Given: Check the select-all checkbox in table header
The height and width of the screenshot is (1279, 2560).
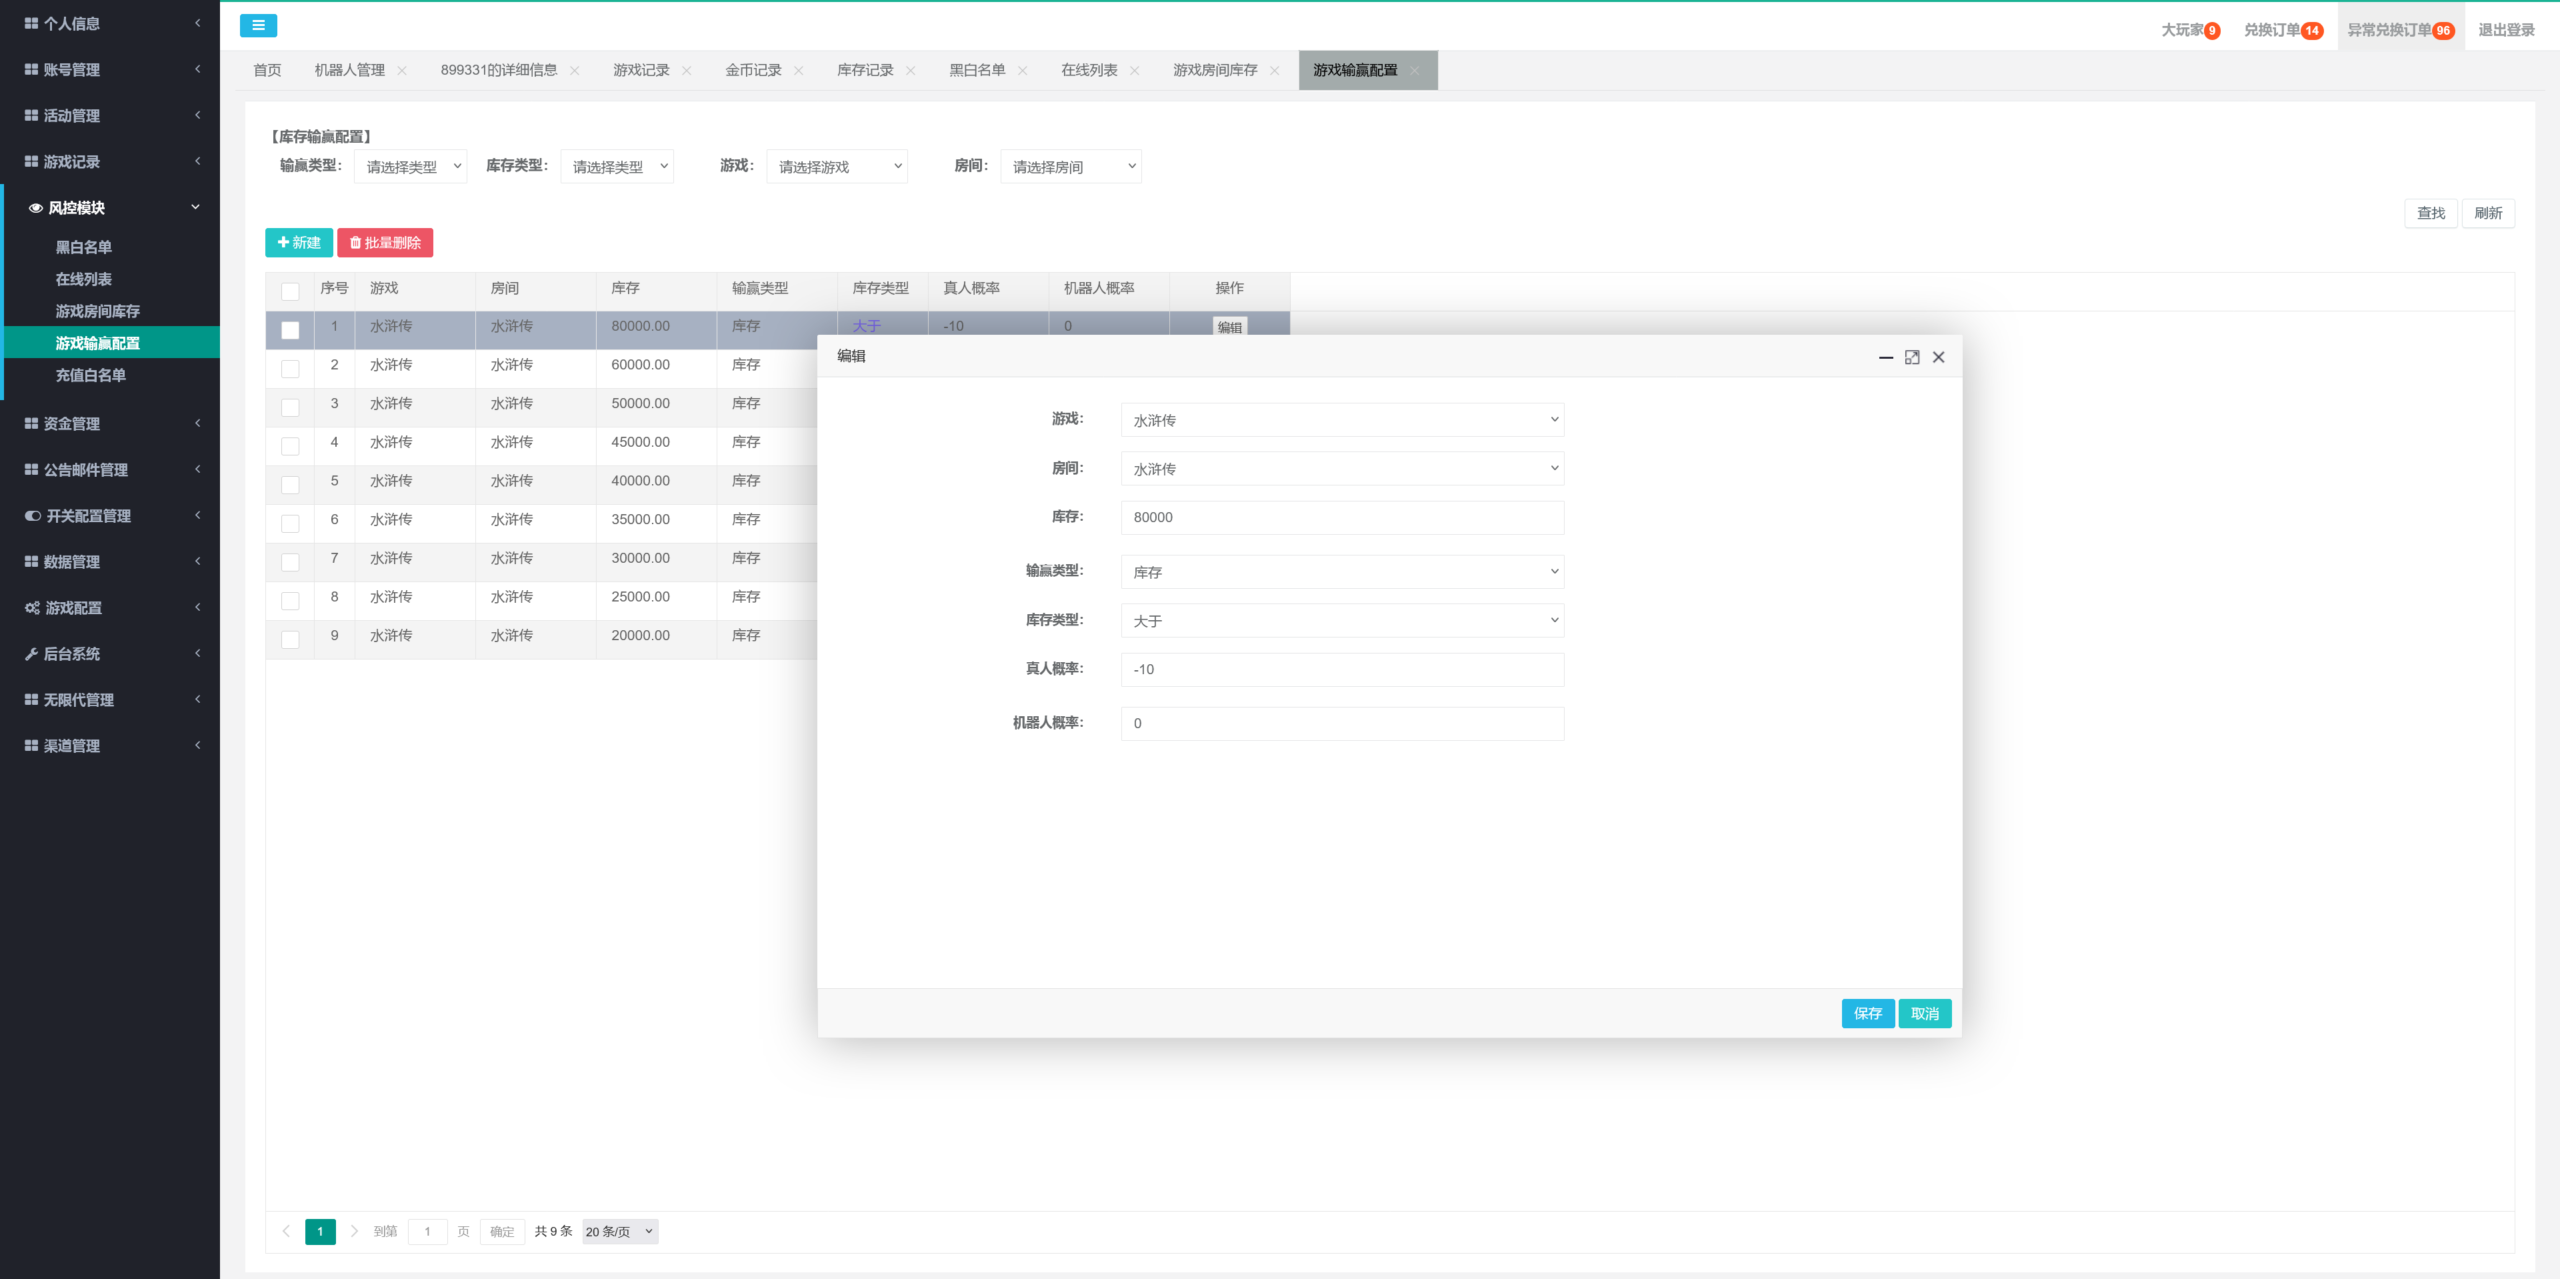Looking at the screenshot, I should tap(290, 291).
